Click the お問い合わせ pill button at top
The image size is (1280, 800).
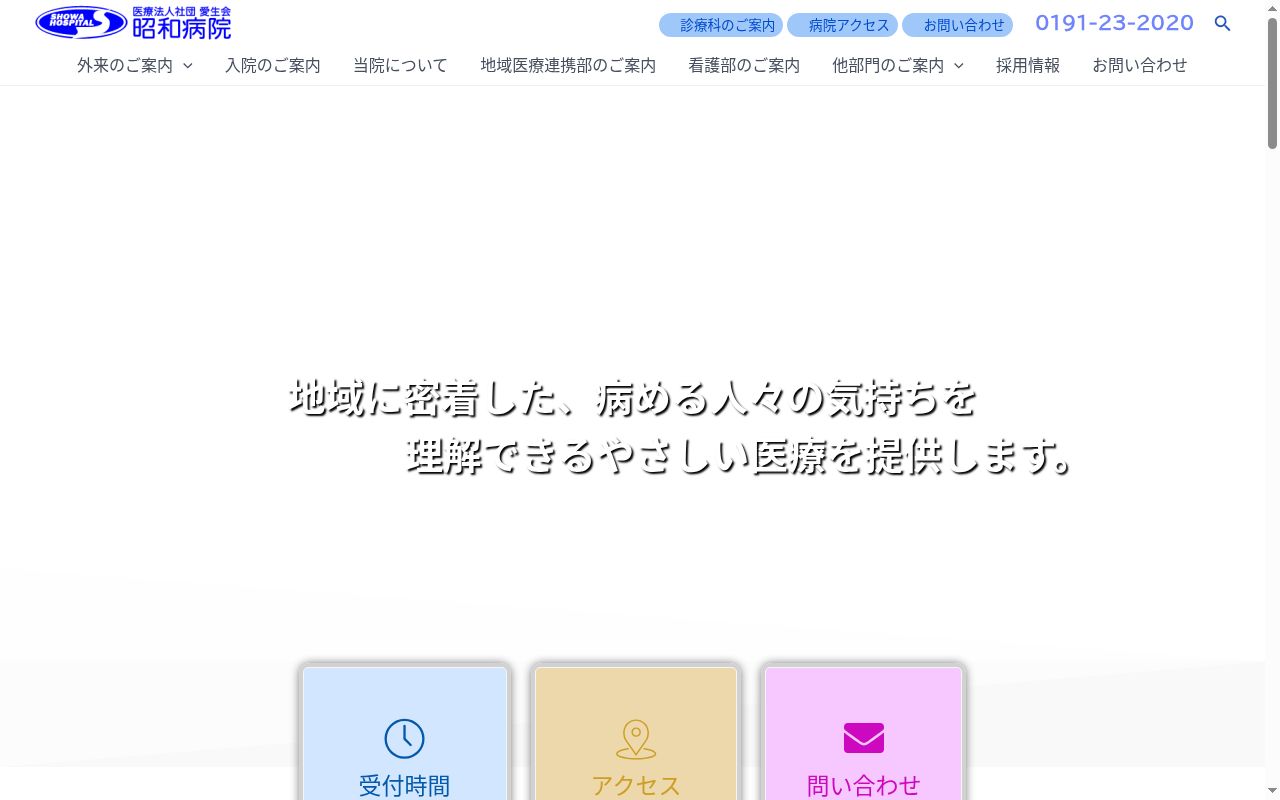(x=957, y=25)
